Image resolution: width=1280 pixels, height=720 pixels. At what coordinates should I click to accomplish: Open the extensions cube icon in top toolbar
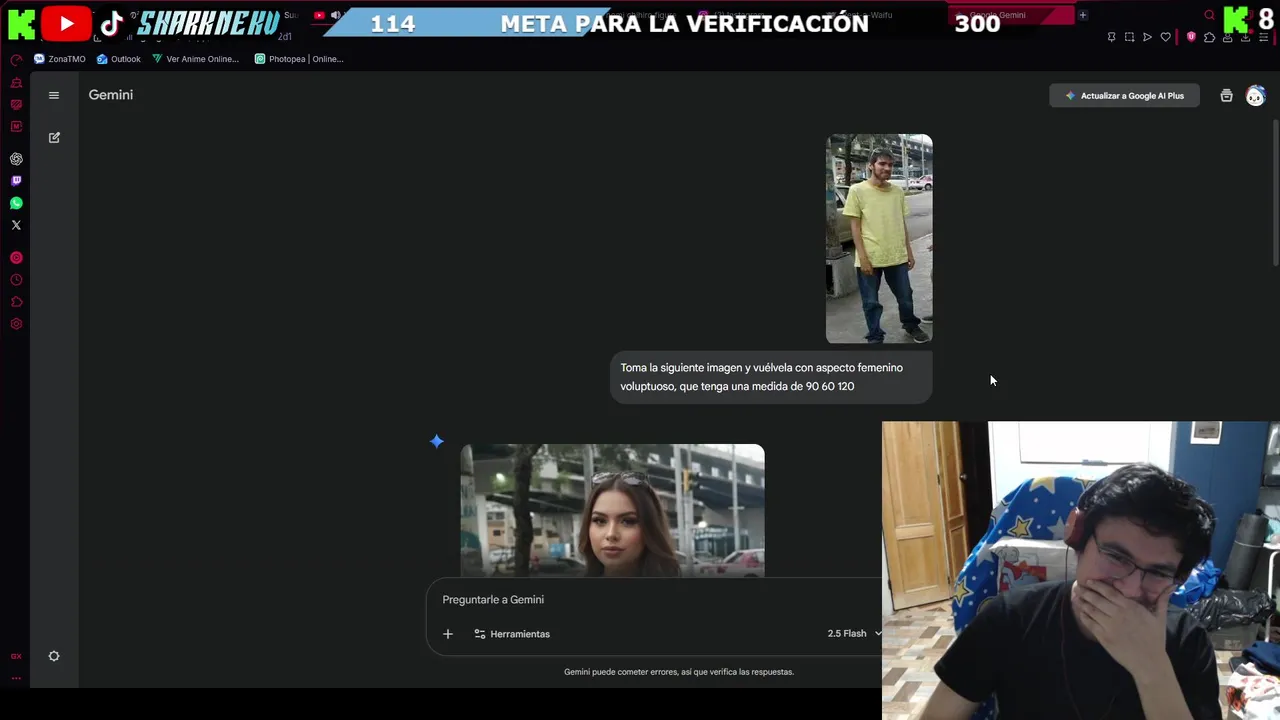point(1209,37)
